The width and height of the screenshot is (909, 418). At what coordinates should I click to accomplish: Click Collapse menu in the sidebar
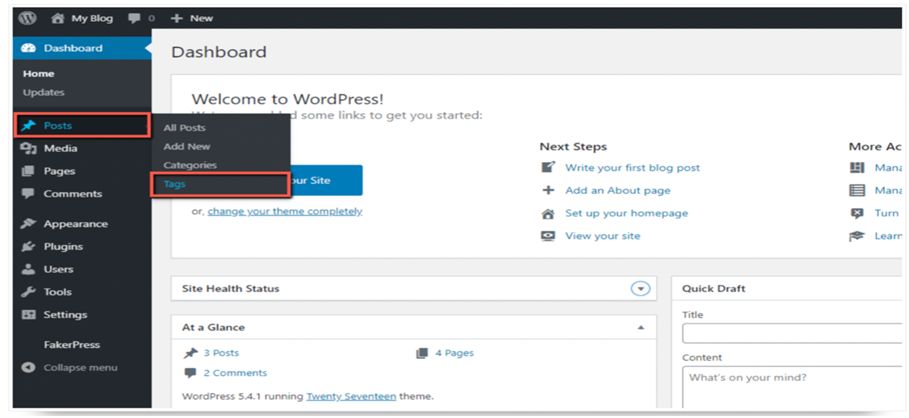point(80,367)
